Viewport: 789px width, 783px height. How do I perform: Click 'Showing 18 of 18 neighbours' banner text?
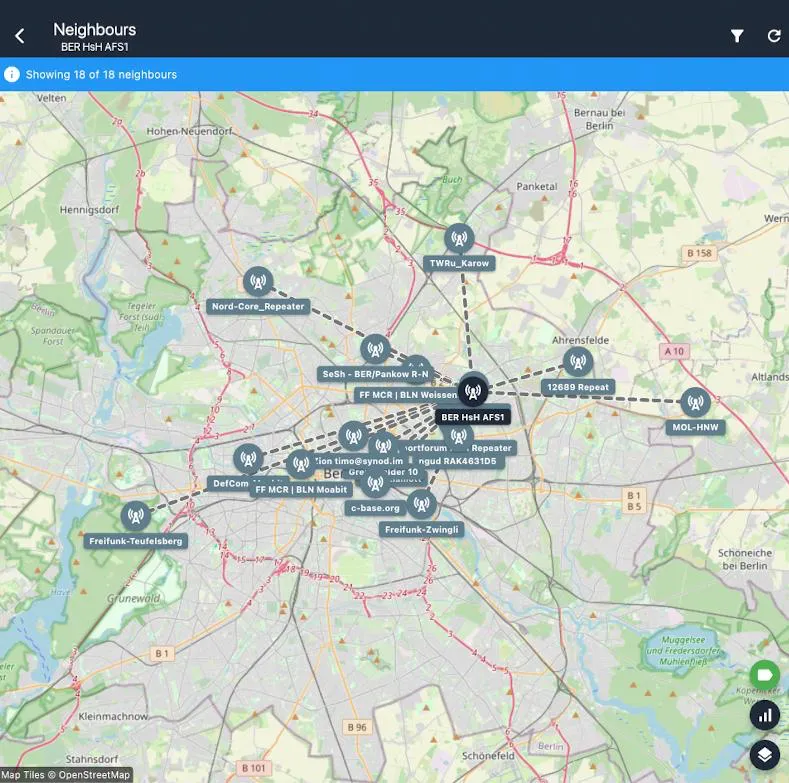[x=101, y=74]
